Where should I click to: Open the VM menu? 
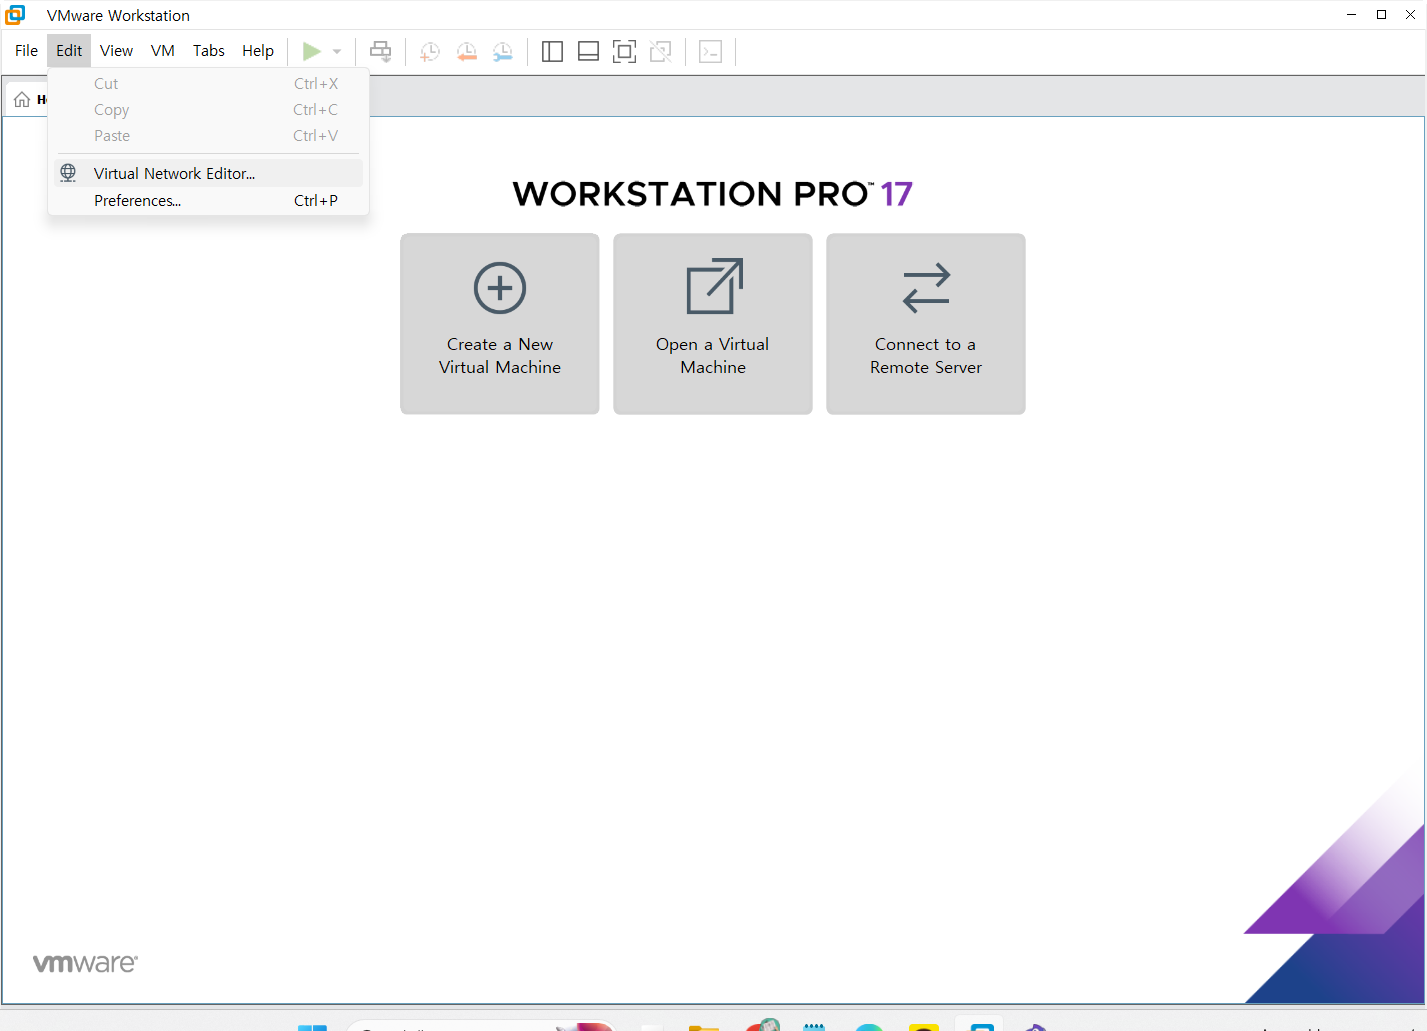[x=163, y=51]
